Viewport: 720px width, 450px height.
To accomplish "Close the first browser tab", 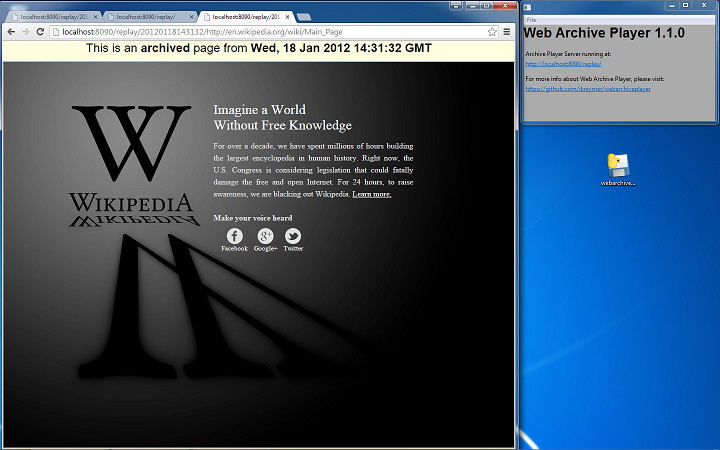I will point(96,17).
